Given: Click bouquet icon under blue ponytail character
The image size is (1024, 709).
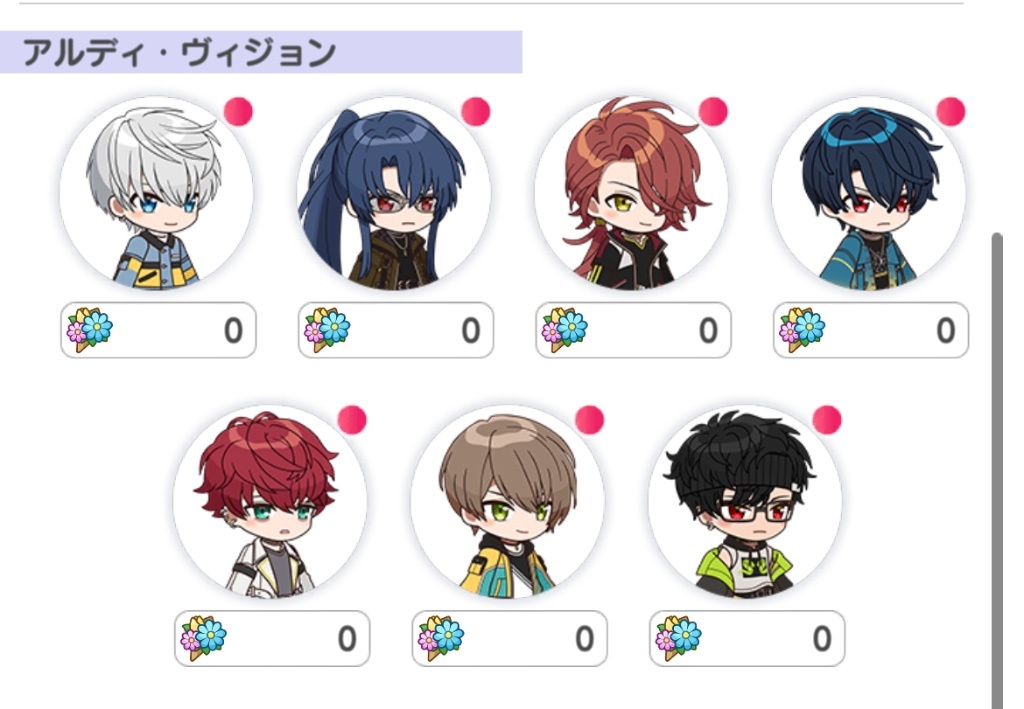Looking at the screenshot, I should [327, 330].
